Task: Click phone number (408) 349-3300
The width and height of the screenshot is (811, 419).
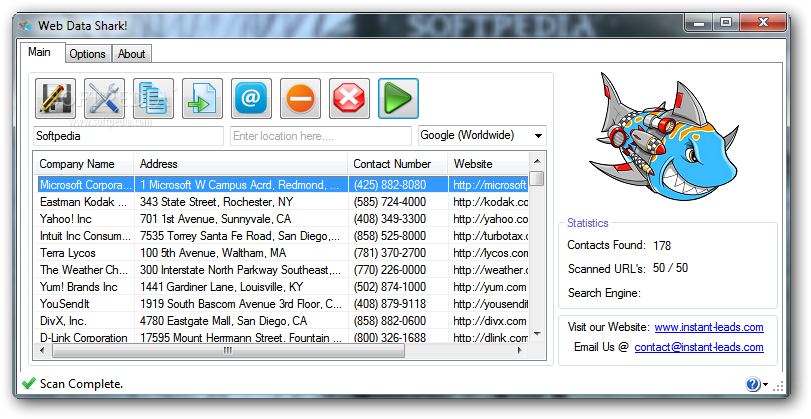Action: tap(389, 219)
